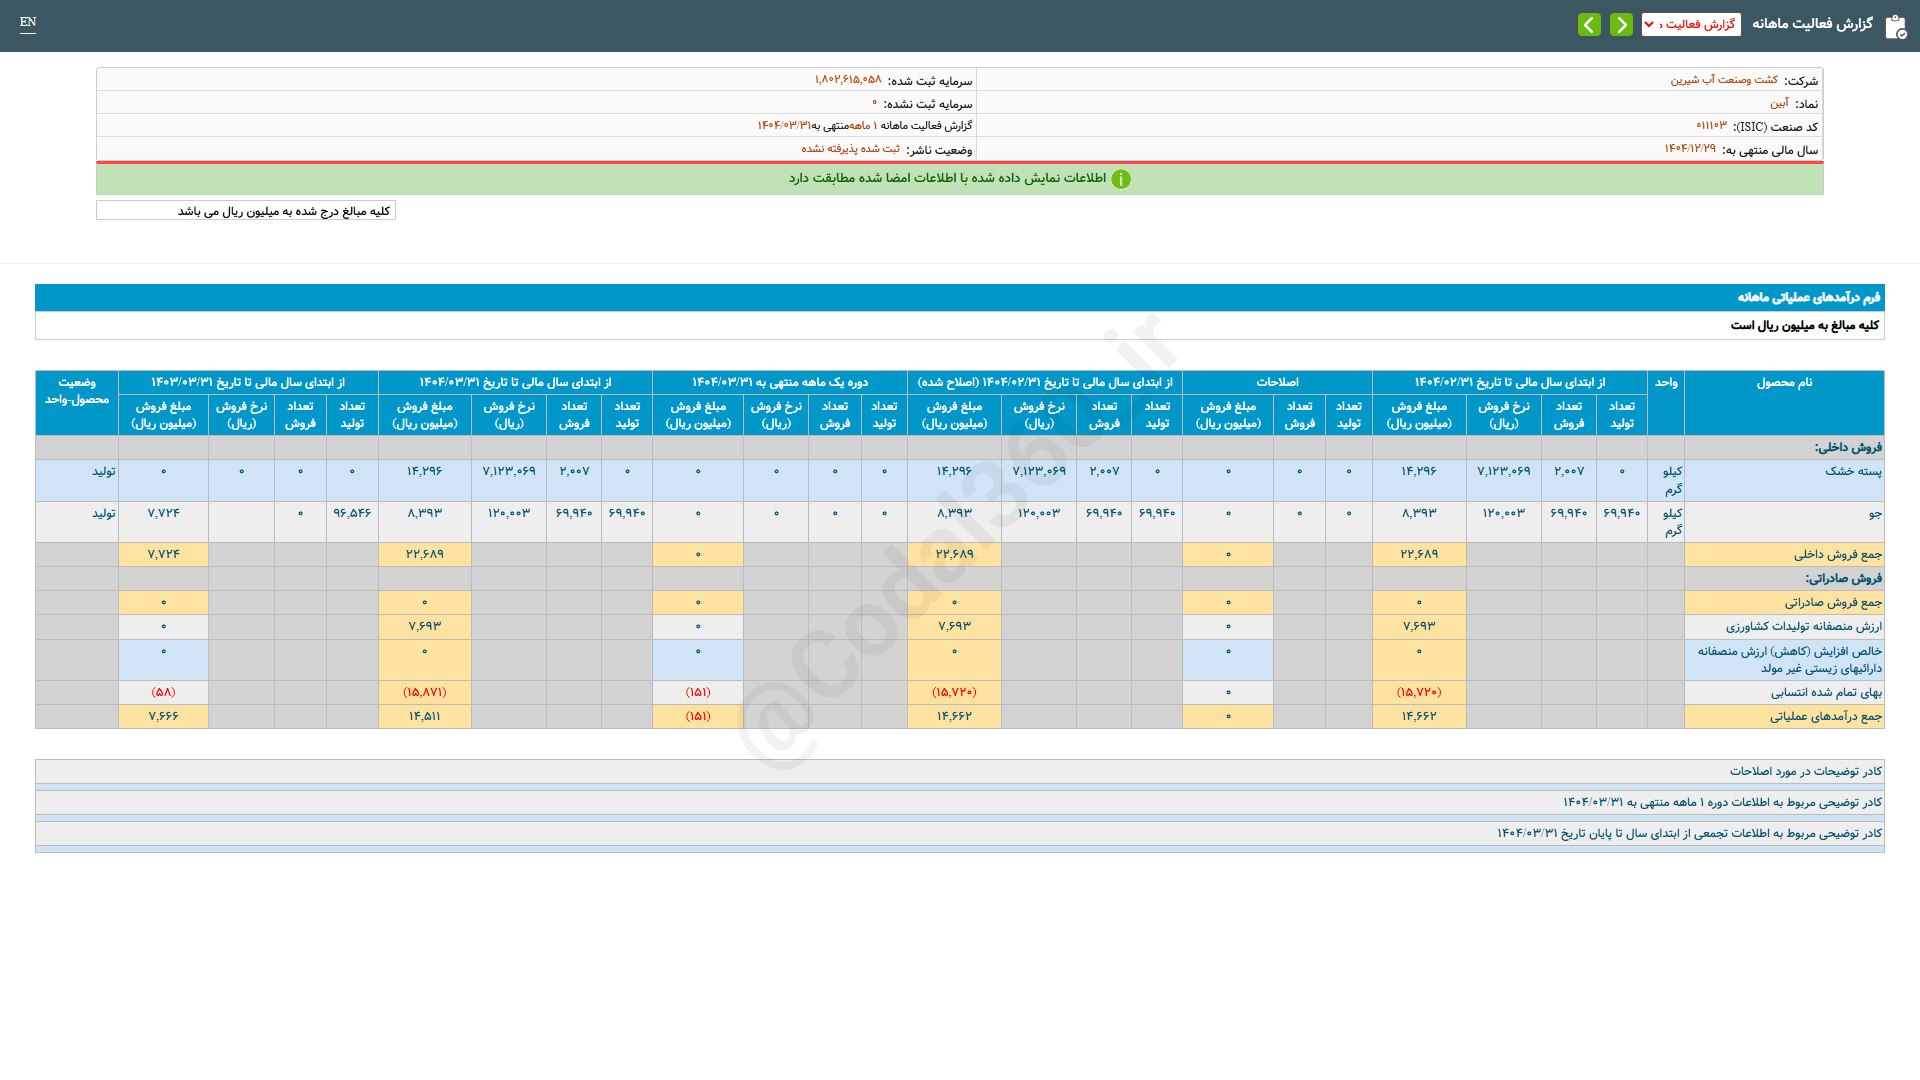Switch language with the EN link
1920x1080 pixels.
coord(28,22)
